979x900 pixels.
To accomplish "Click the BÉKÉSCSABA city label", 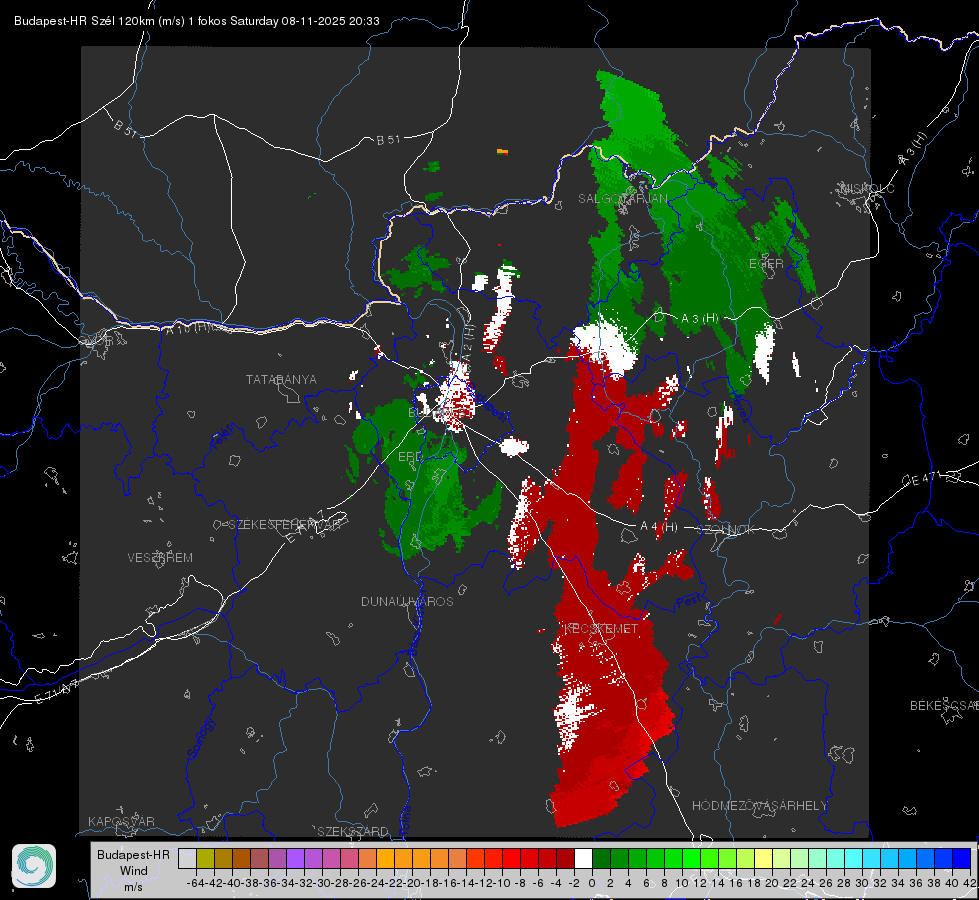I will (x=944, y=706).
